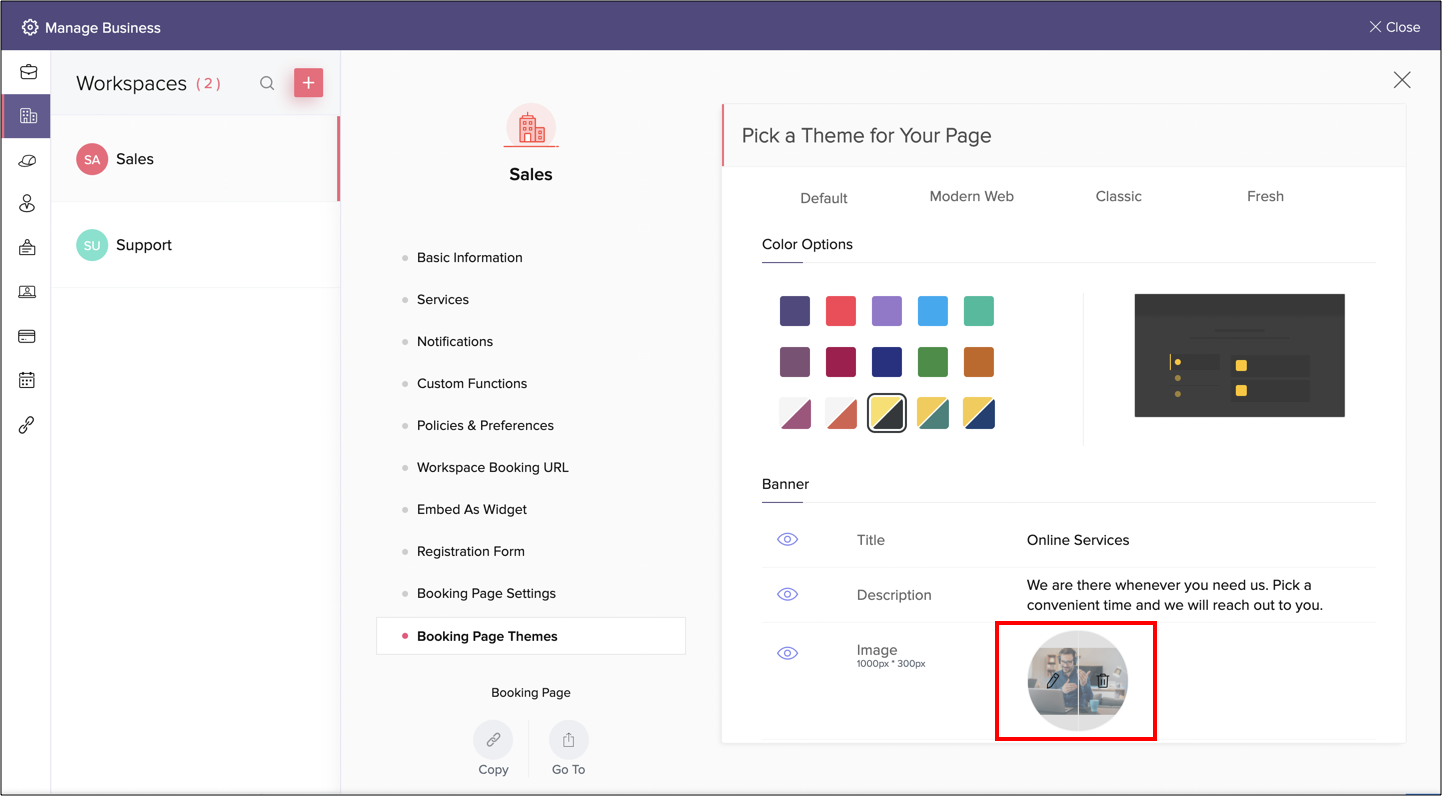Select the integrations link icon in sidebar
1442x796 pixels.
click(27, 424)
